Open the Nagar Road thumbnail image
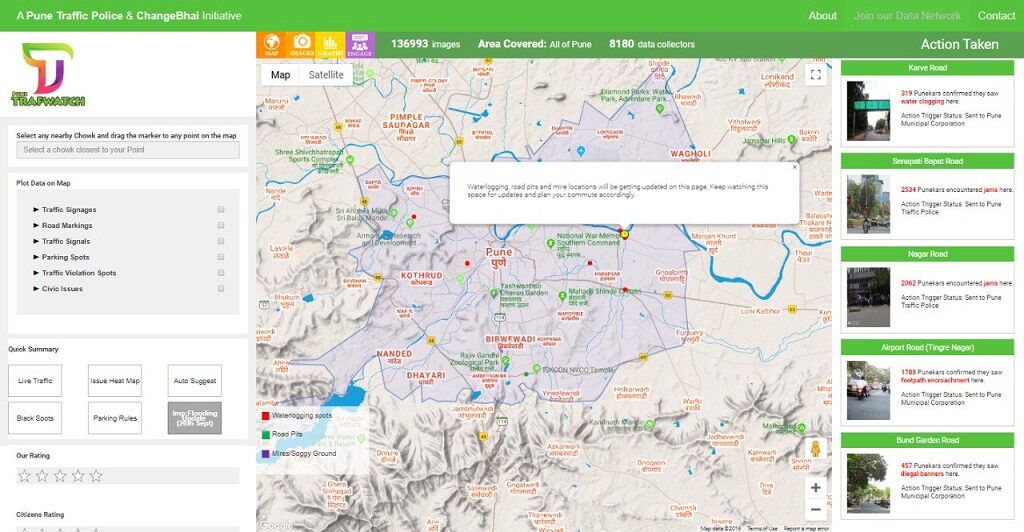 click(x=868, y=297)
